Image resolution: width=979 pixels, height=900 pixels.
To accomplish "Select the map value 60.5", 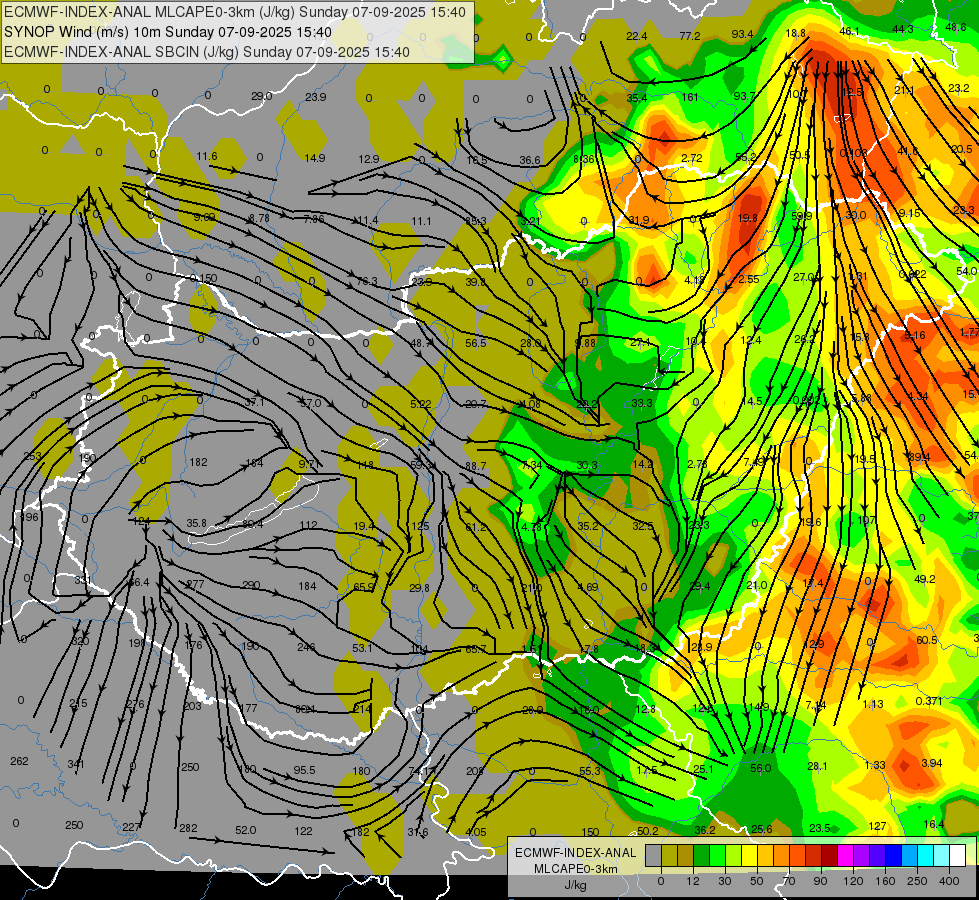I will (x=927, y=640).
